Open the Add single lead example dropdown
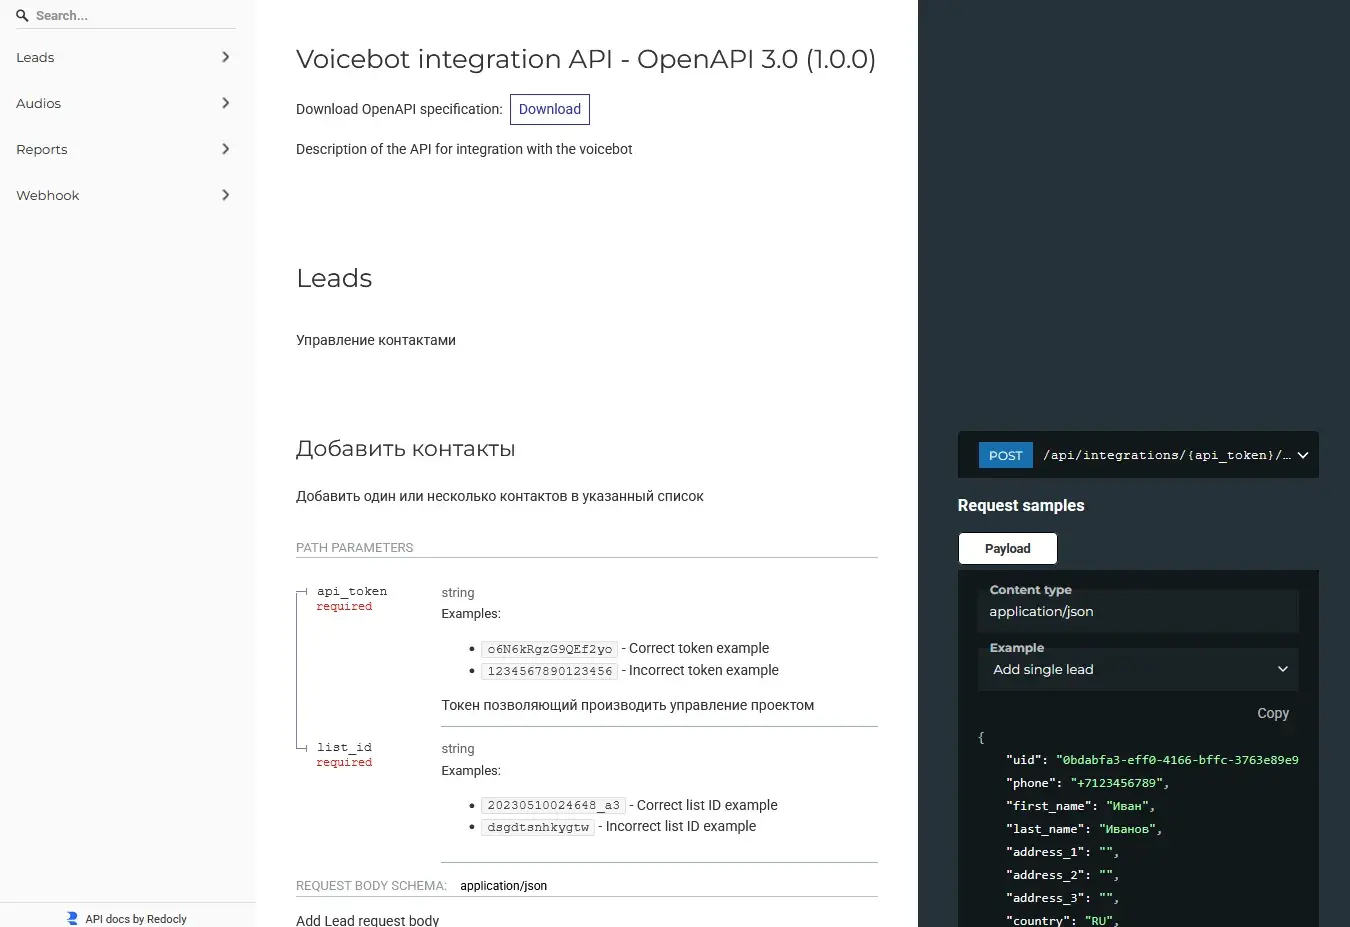 pos(1138,669)
